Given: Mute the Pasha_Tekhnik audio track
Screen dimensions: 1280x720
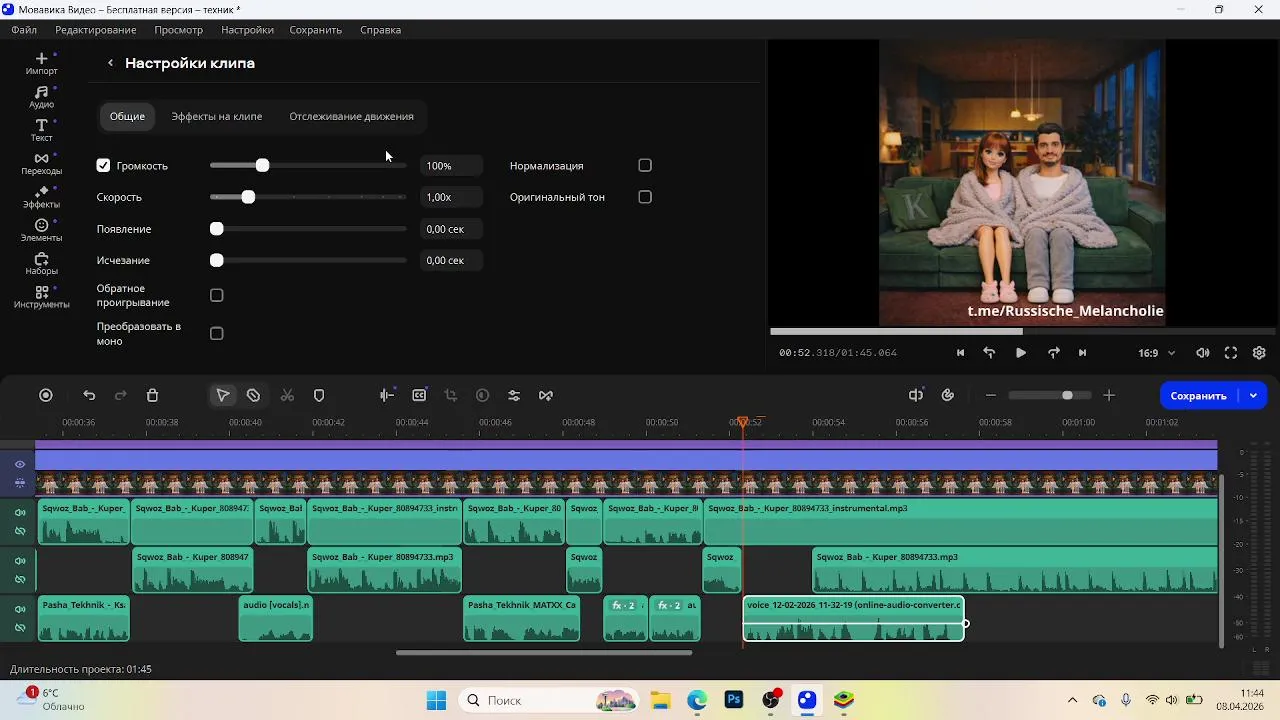Looking at the screenshot, I should pos(20,609).
